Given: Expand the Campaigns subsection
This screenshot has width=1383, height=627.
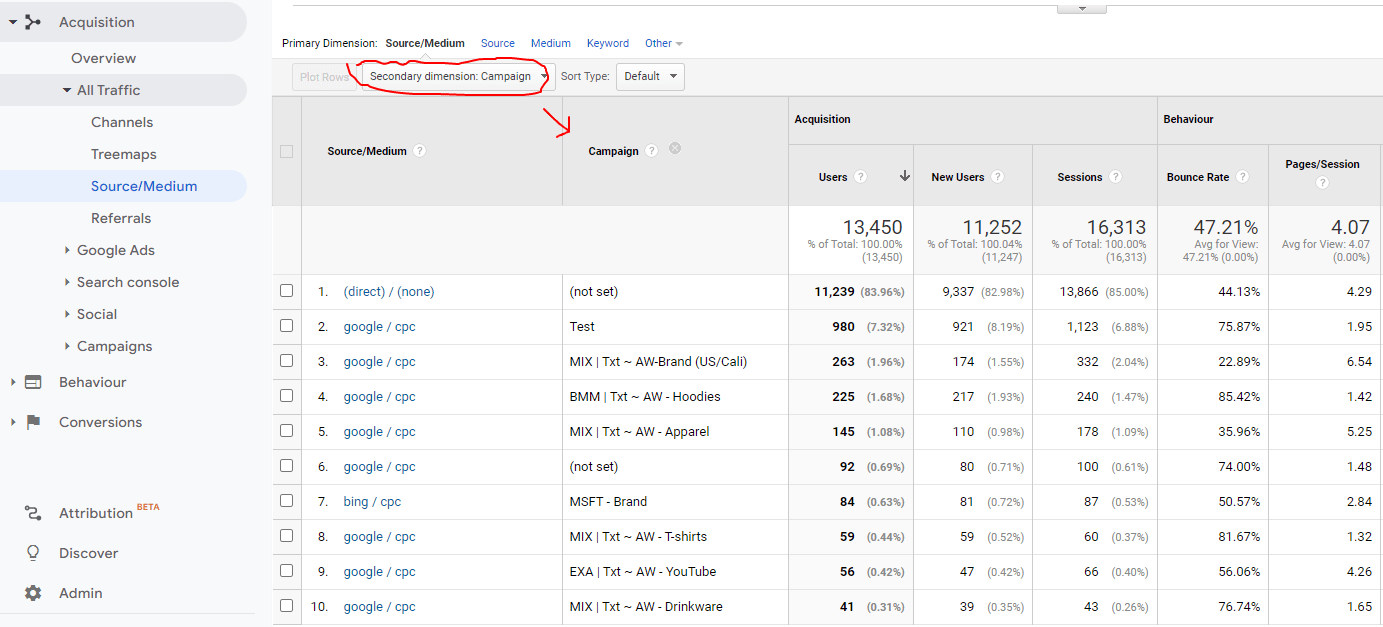Looking at the screenshot, I should click(67, 346).
